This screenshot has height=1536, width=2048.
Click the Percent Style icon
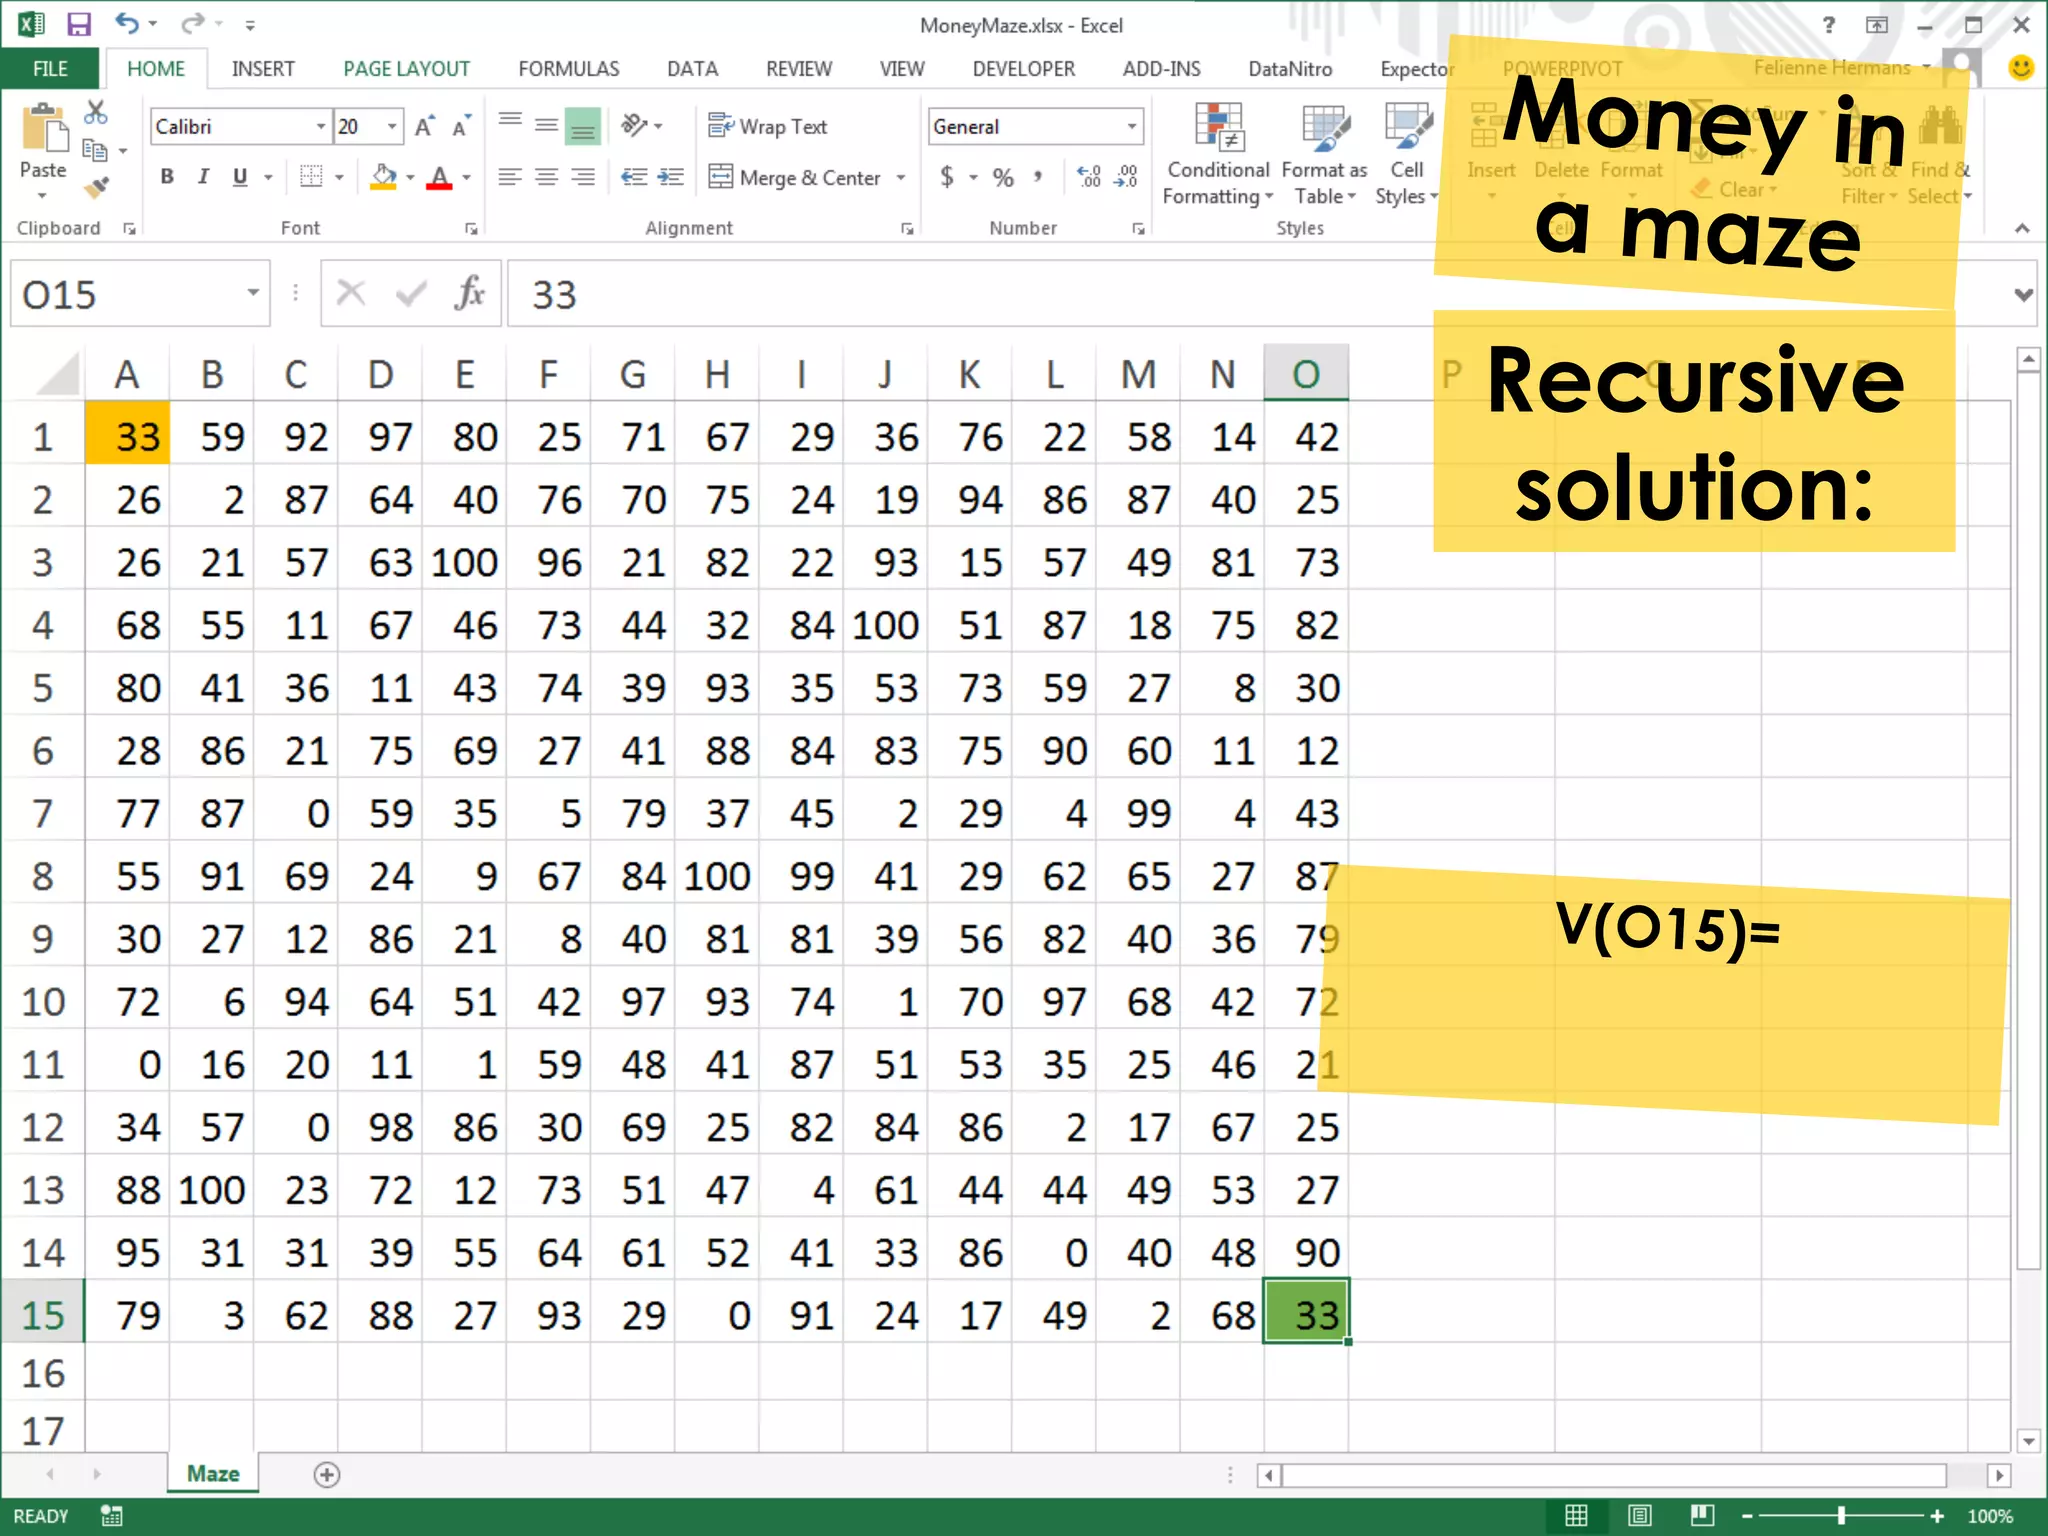click(1003, 177)
